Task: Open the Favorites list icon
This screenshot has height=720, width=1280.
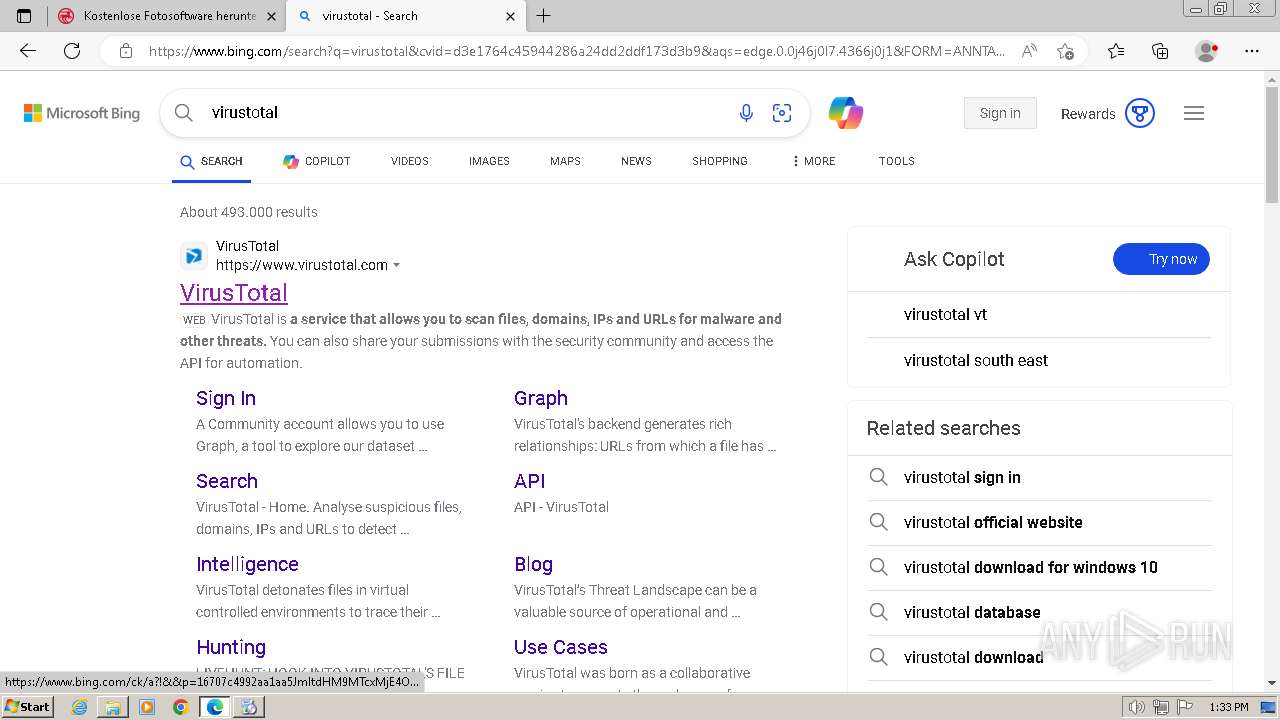Action: pyautogui.click(x=1116, y=51)
